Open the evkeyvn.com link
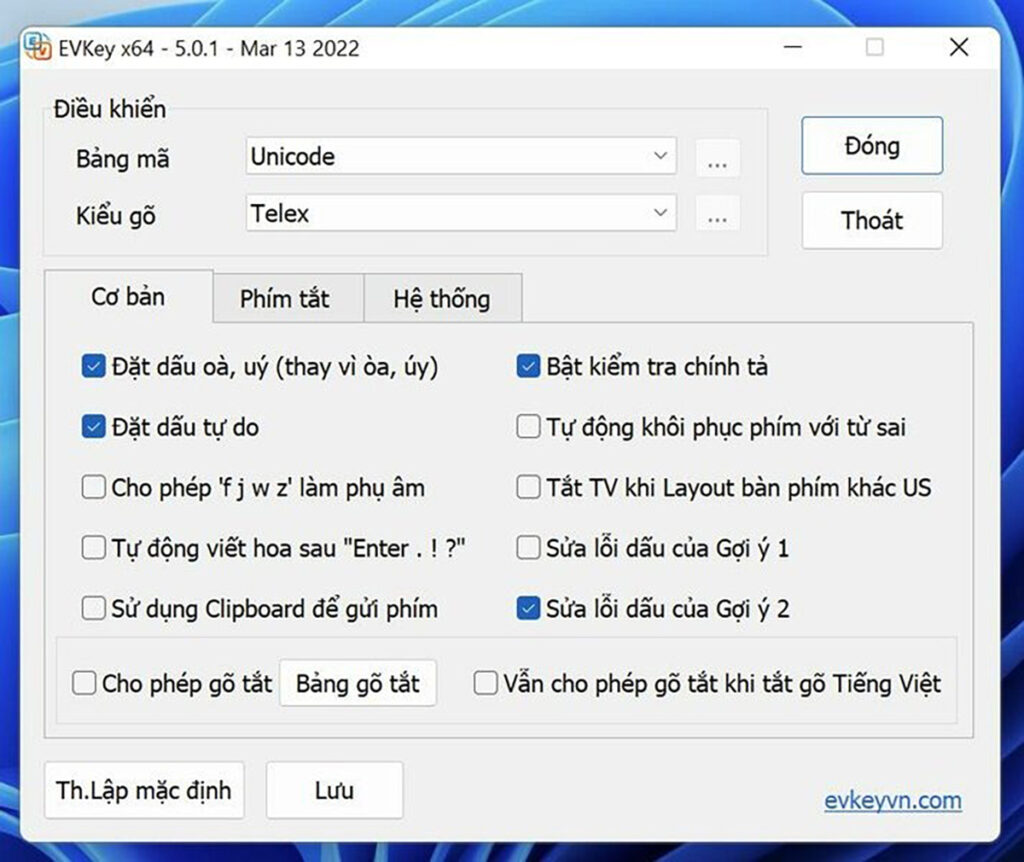Image resolution: width=1024 pixels, height=862 pixels. 893,801
